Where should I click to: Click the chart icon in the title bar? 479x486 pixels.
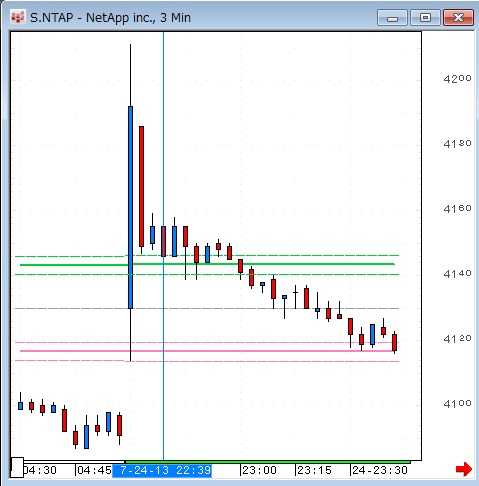point(18,17)
